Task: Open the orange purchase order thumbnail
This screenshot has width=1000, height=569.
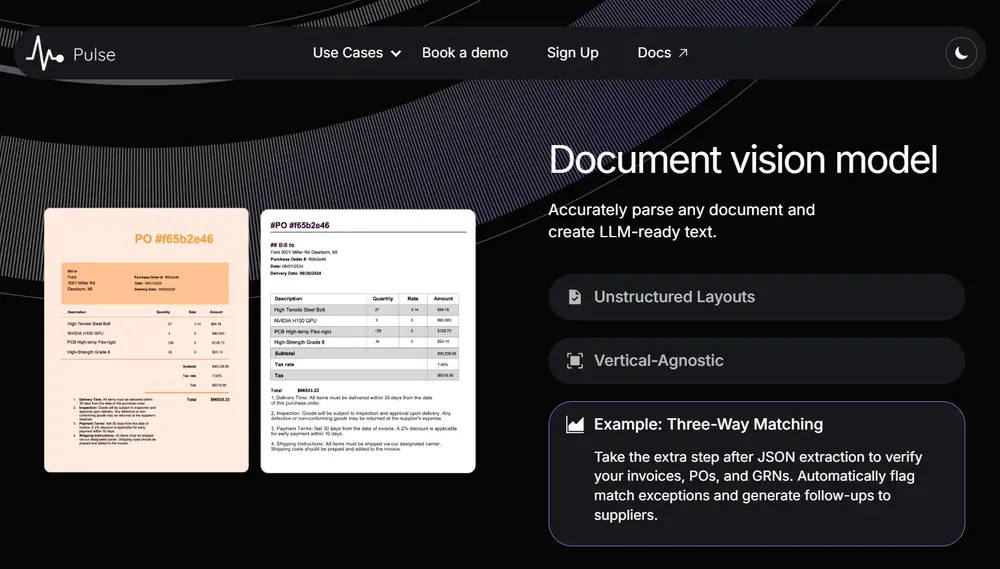Action: (146, 340)
